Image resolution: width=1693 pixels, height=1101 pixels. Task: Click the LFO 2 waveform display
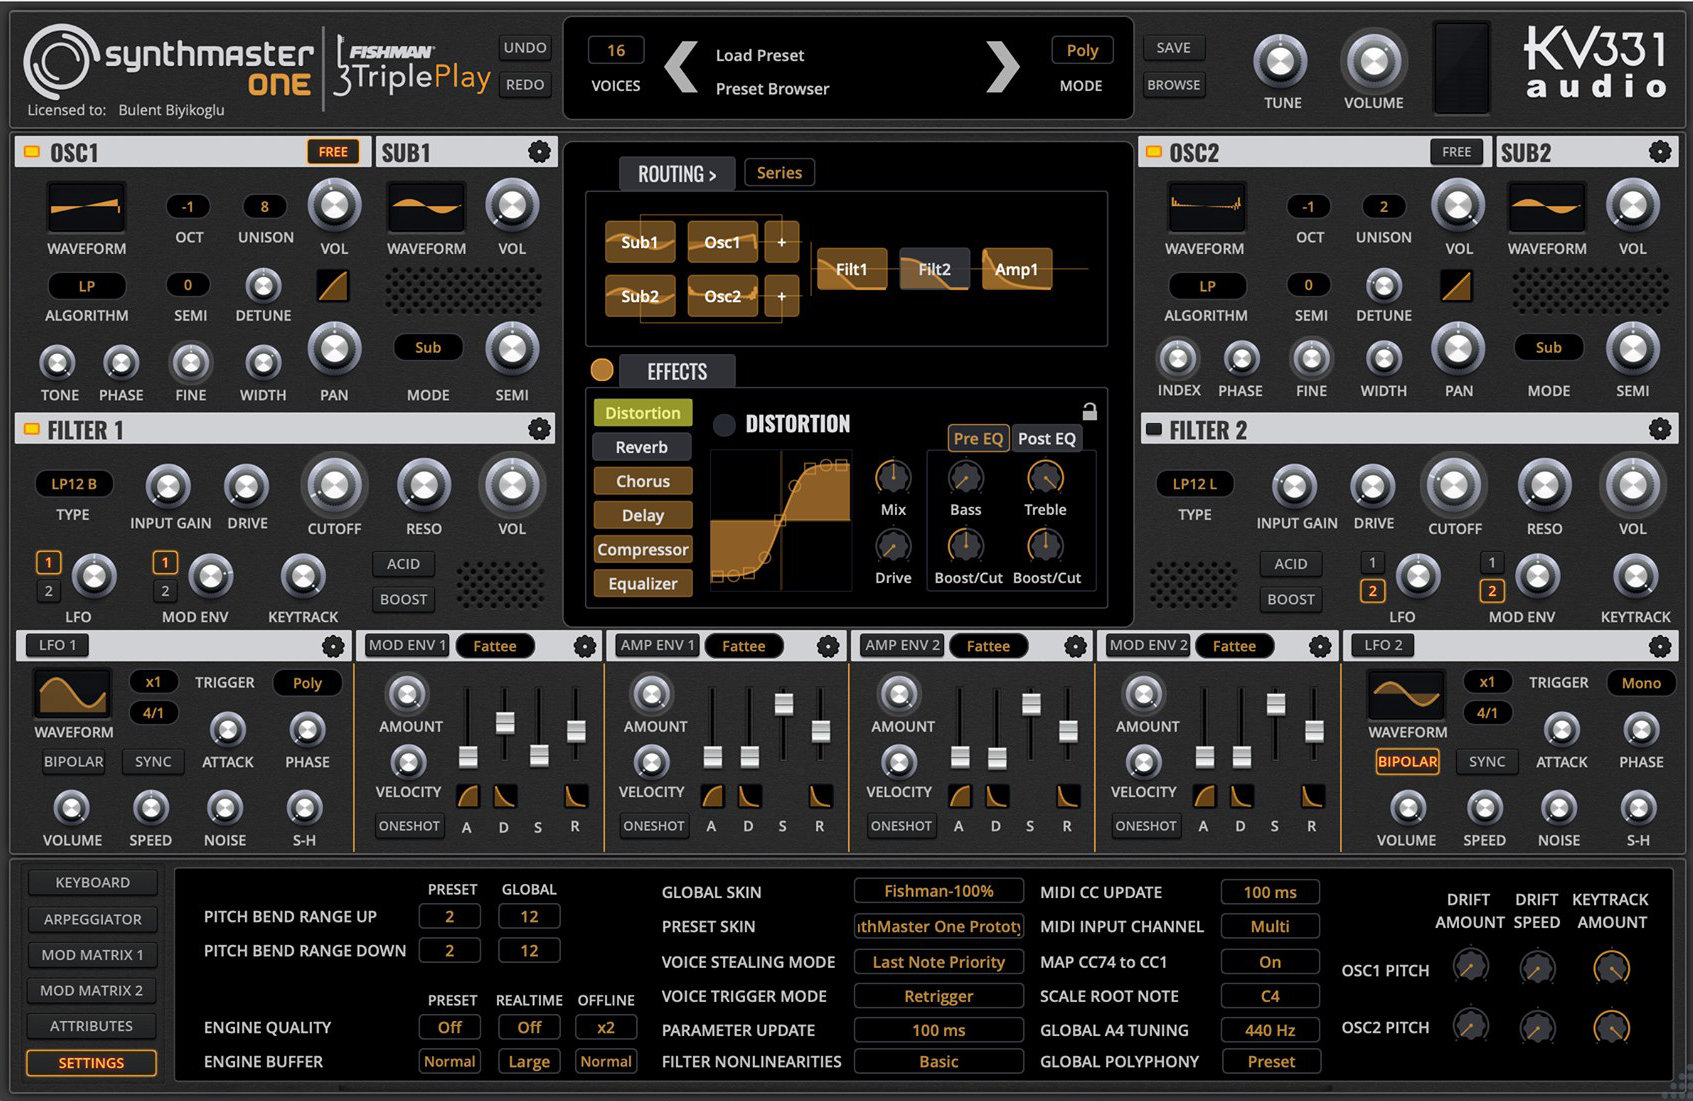pos(1406,695)
